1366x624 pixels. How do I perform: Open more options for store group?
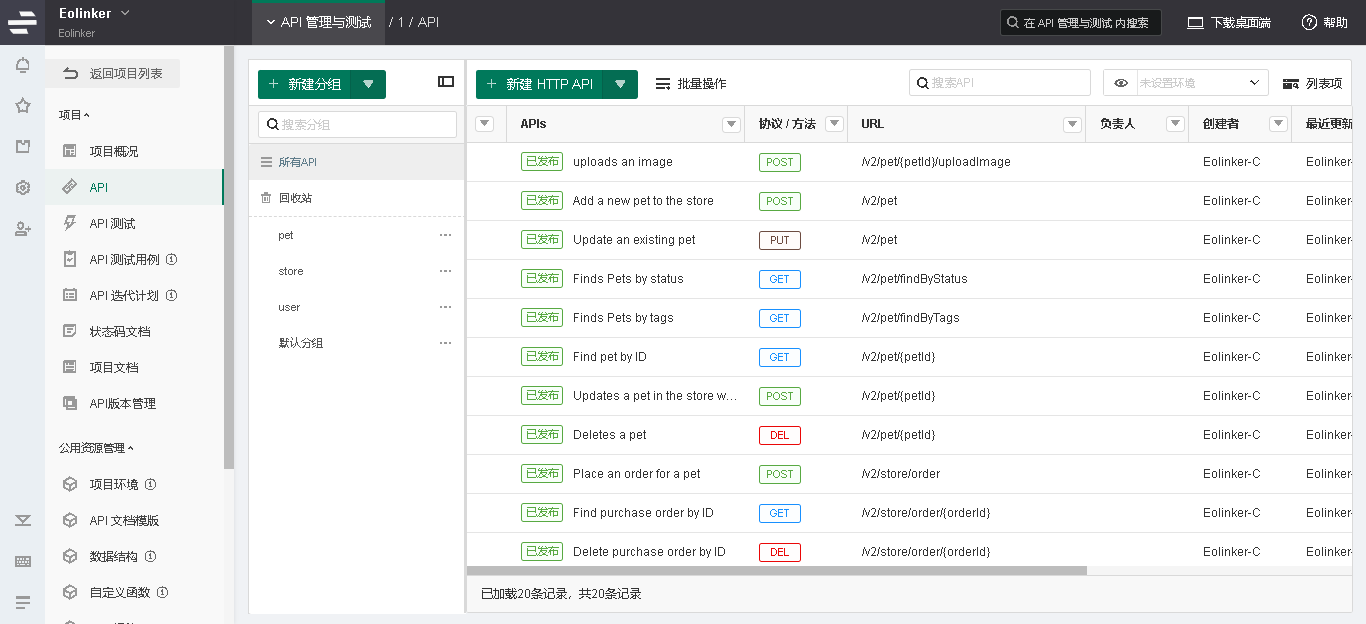(x=446, y=271)
